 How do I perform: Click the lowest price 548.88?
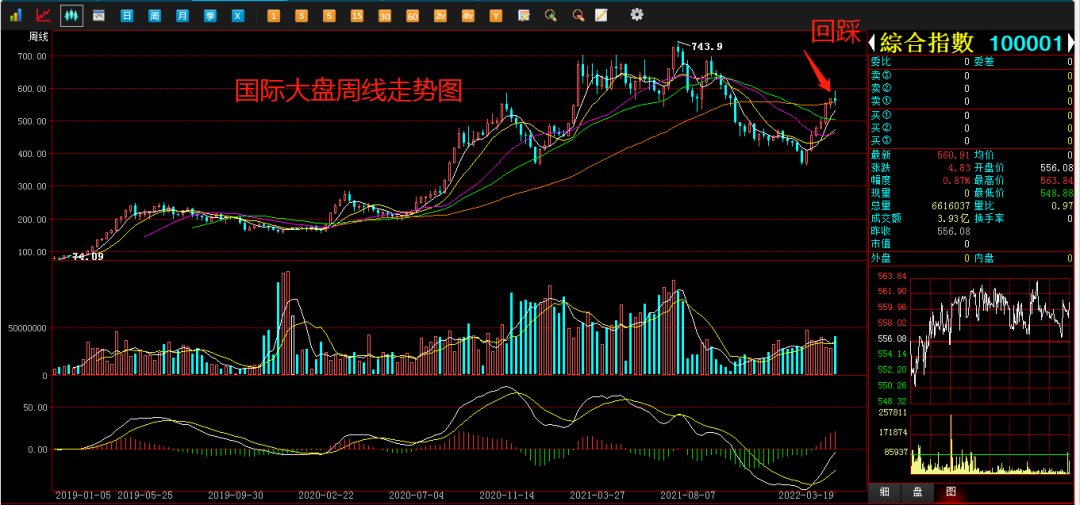tap(1056, 193)
